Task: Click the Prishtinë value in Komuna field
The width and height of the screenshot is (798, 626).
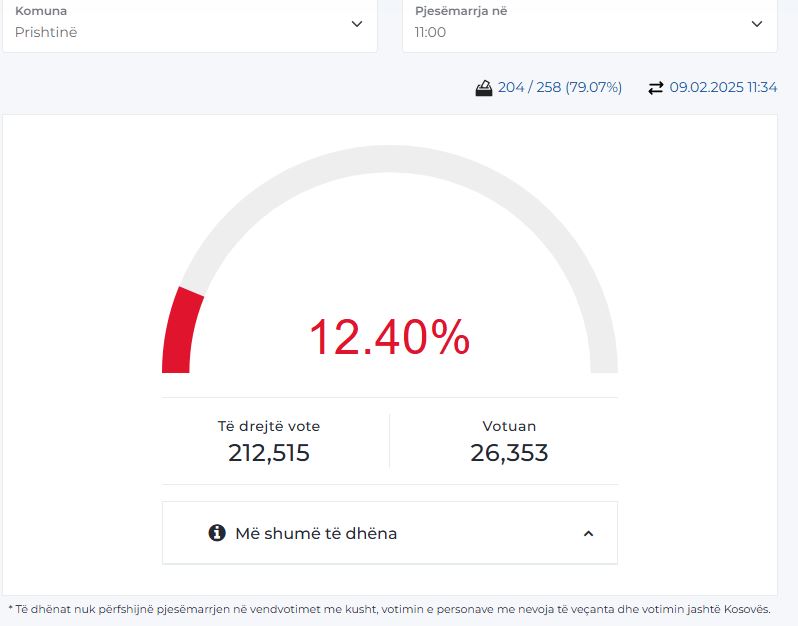Action: click(46, 32)
